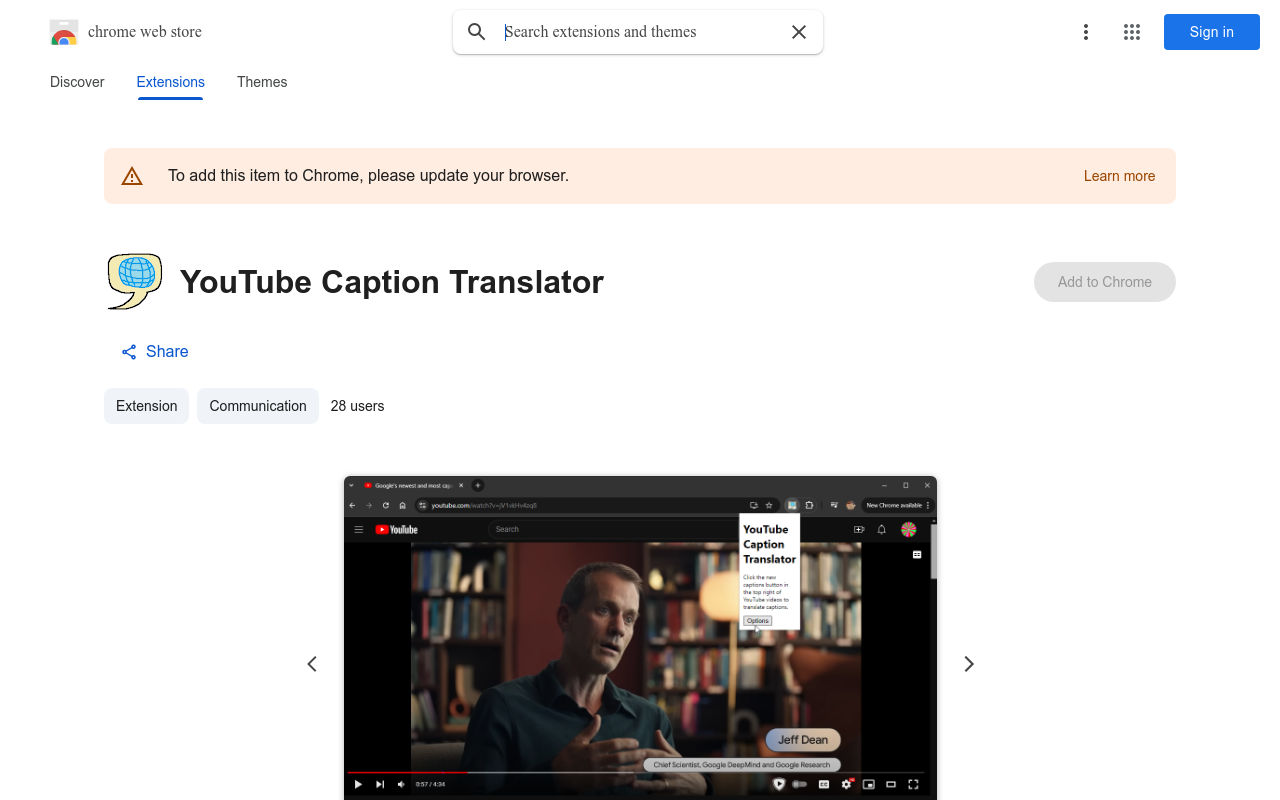This screenshot has height=800, width=1280.
Task: Click the Chrome Web Store logo
Action: (64, 32)
